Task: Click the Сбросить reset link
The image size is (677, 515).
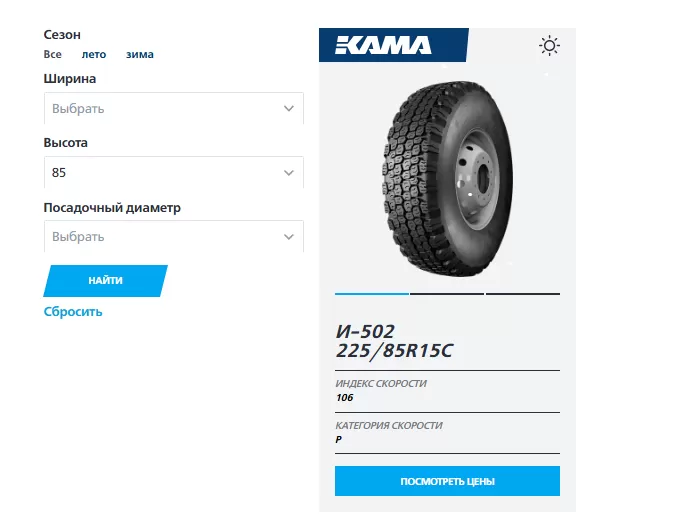Action: click(x=73, y=312)
